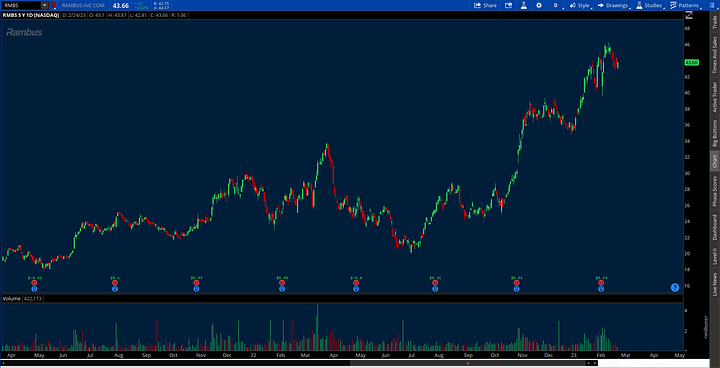Click the 'RAMBUS INC COM' company name
Screen dimensions: 720x368
(83, 6)
